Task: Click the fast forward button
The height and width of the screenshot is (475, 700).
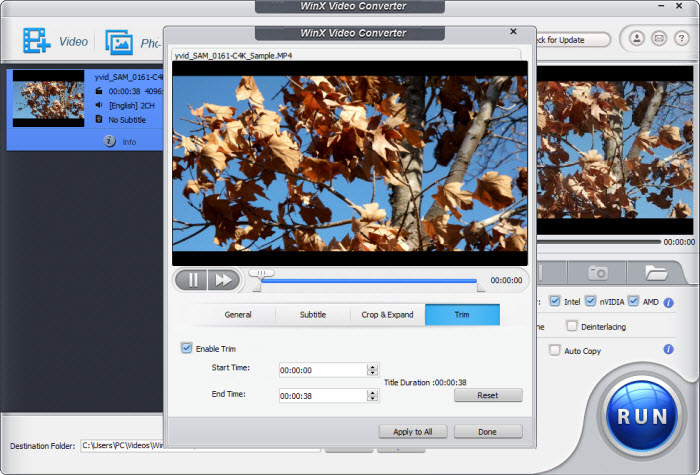Action: tap(224, 280)
